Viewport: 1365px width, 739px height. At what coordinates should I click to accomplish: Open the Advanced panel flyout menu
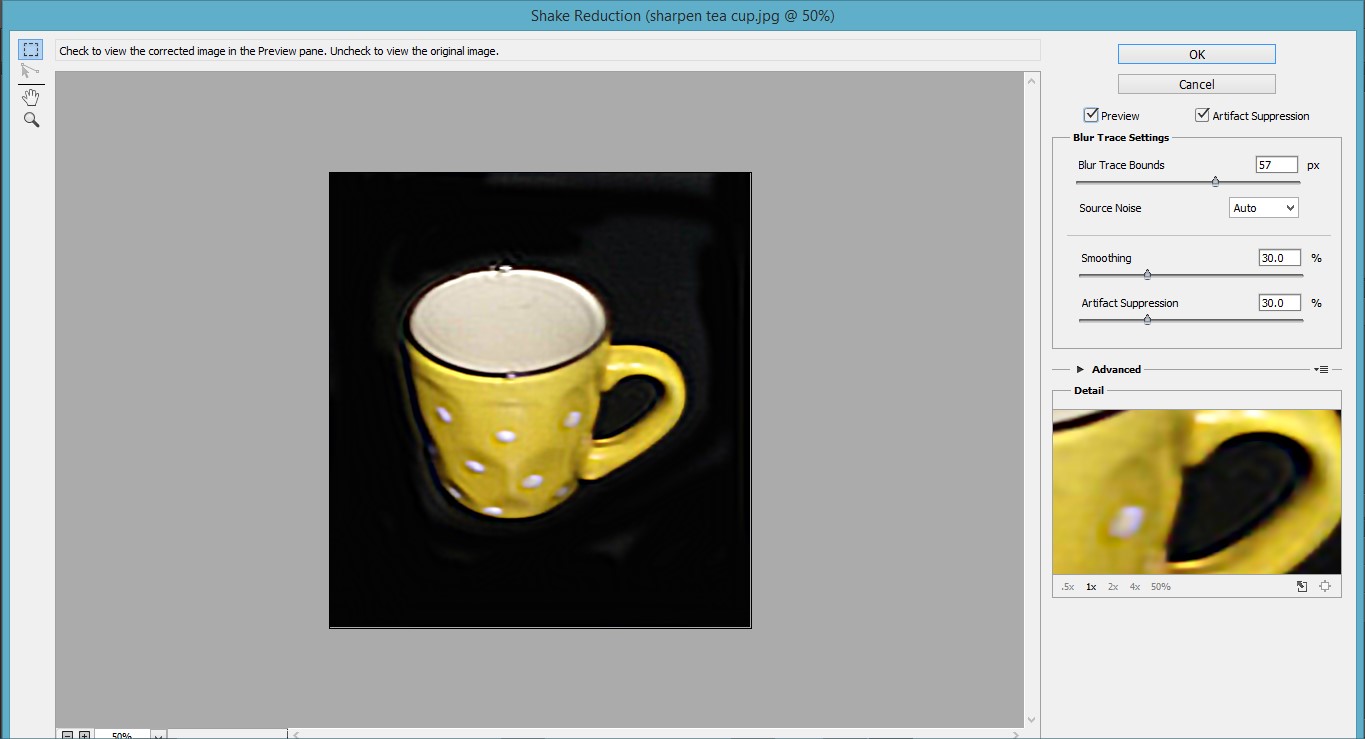(1322, 369)
